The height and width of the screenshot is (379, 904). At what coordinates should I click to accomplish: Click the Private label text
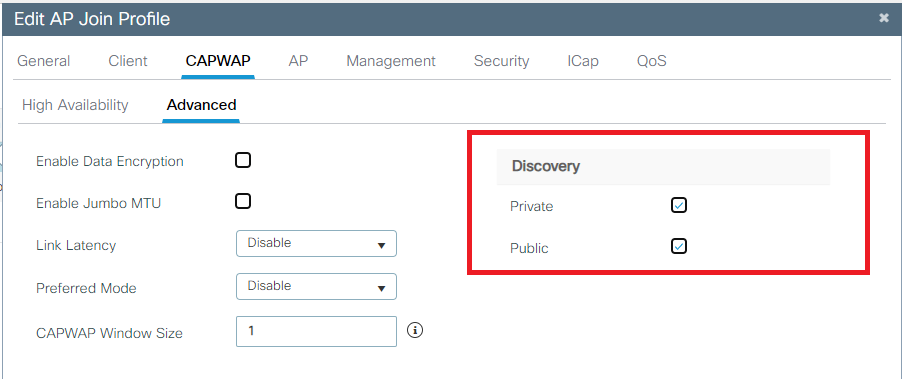tap(532, 207)
